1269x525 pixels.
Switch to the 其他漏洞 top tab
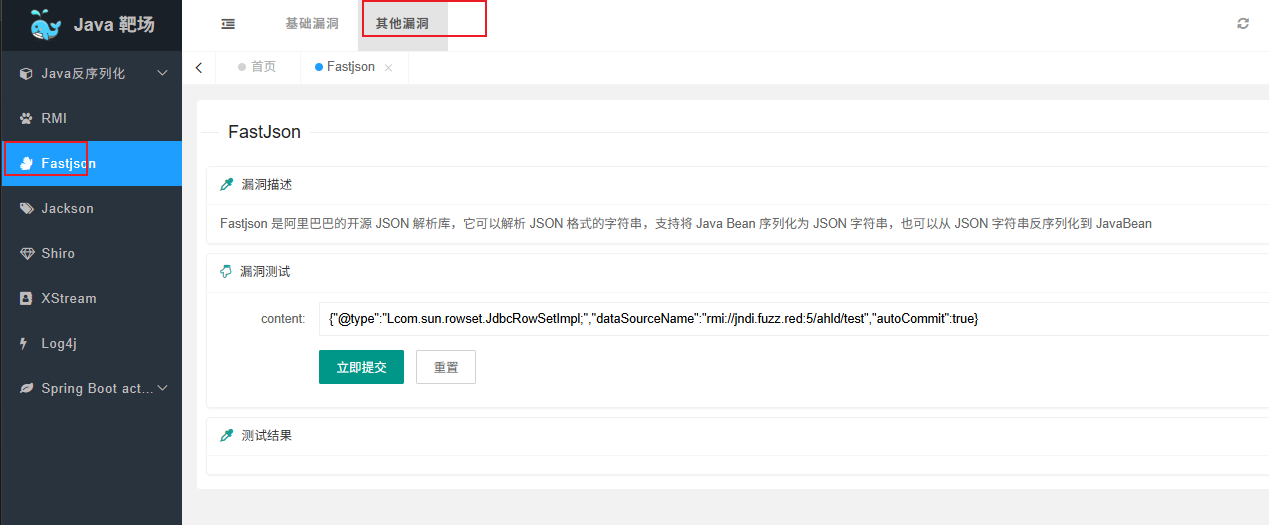click(x=402, y=24)
